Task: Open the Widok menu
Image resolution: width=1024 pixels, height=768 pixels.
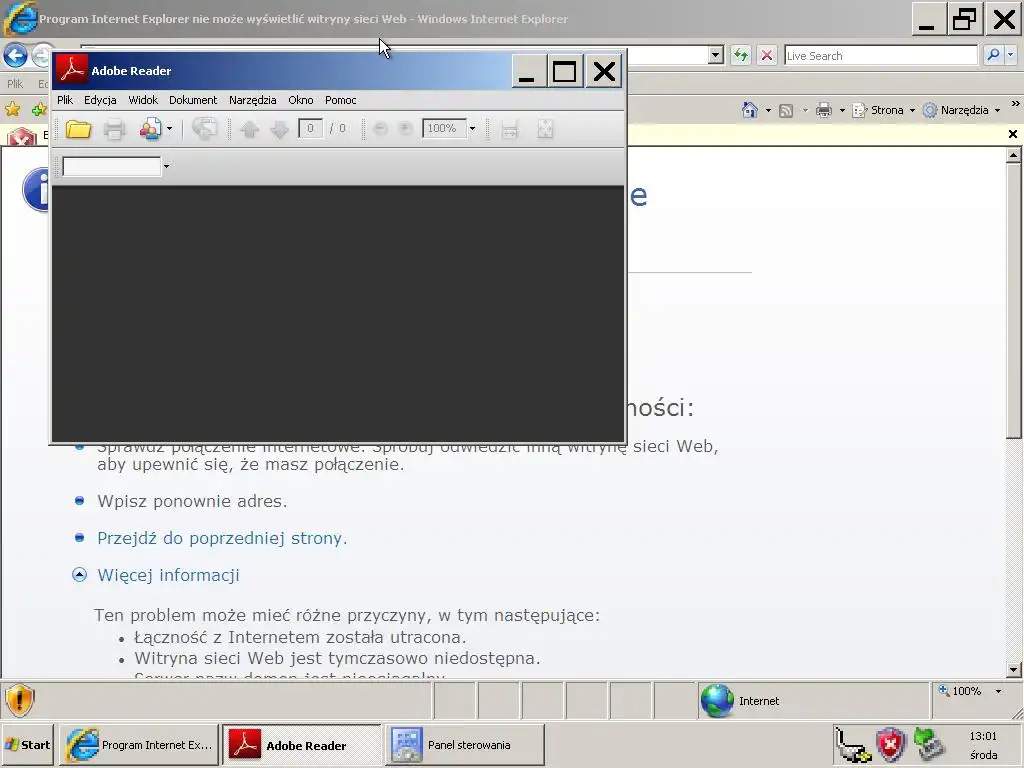Action: tap(143, 100)
